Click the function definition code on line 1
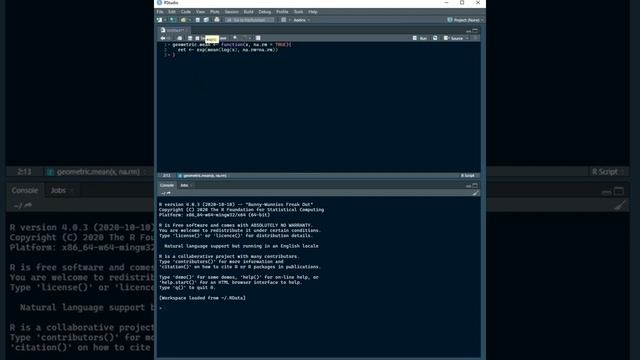Image resolution: width=640 pixels, height=360 pixels. tap(232, 44)
